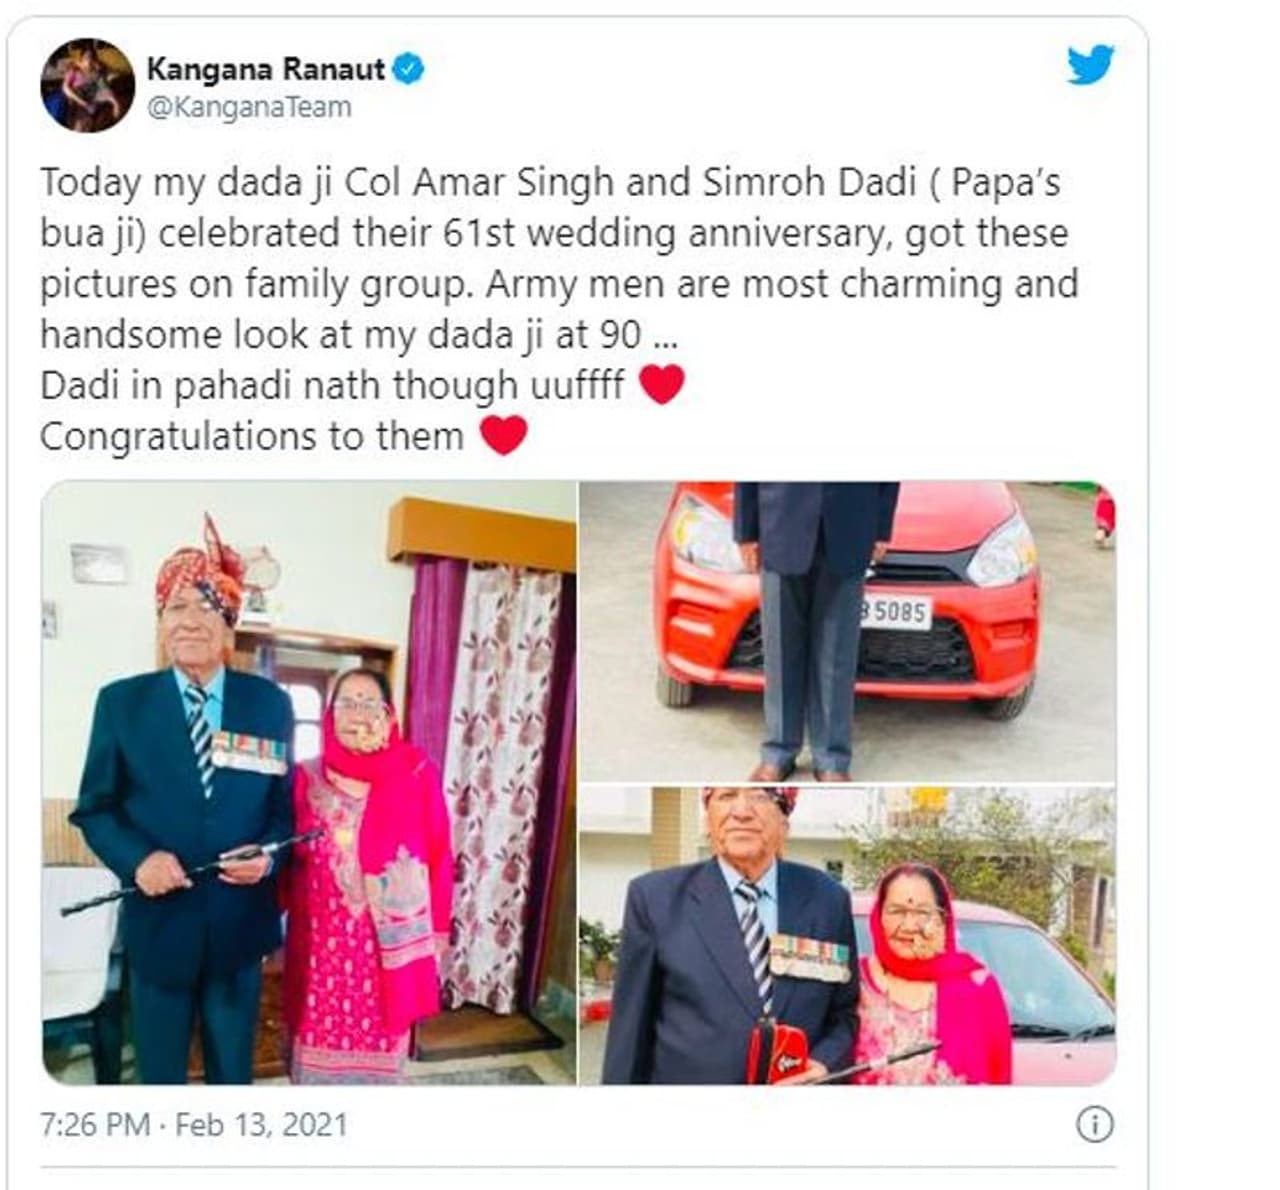The image size is (1280, 1190).
Task: Open Kangana Ranaut's profile avatar
Action: pyautogui.click(x=87, y=86)
